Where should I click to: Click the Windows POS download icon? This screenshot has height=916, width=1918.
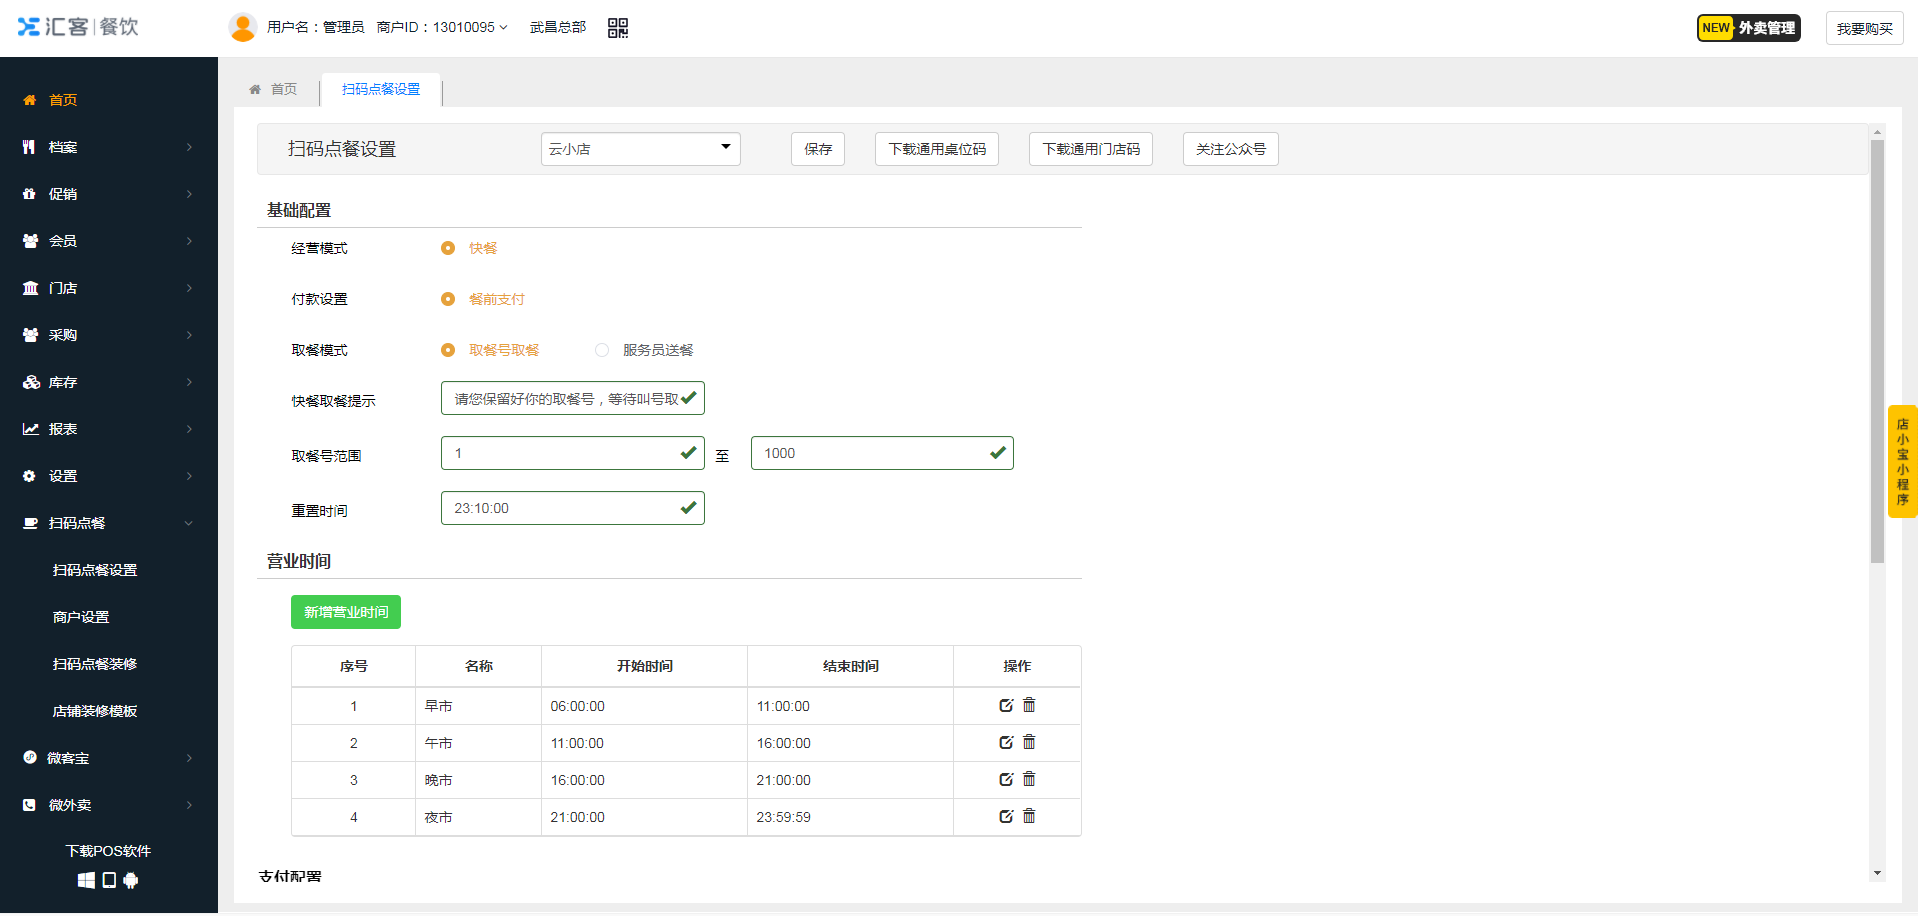coord(87,880)
